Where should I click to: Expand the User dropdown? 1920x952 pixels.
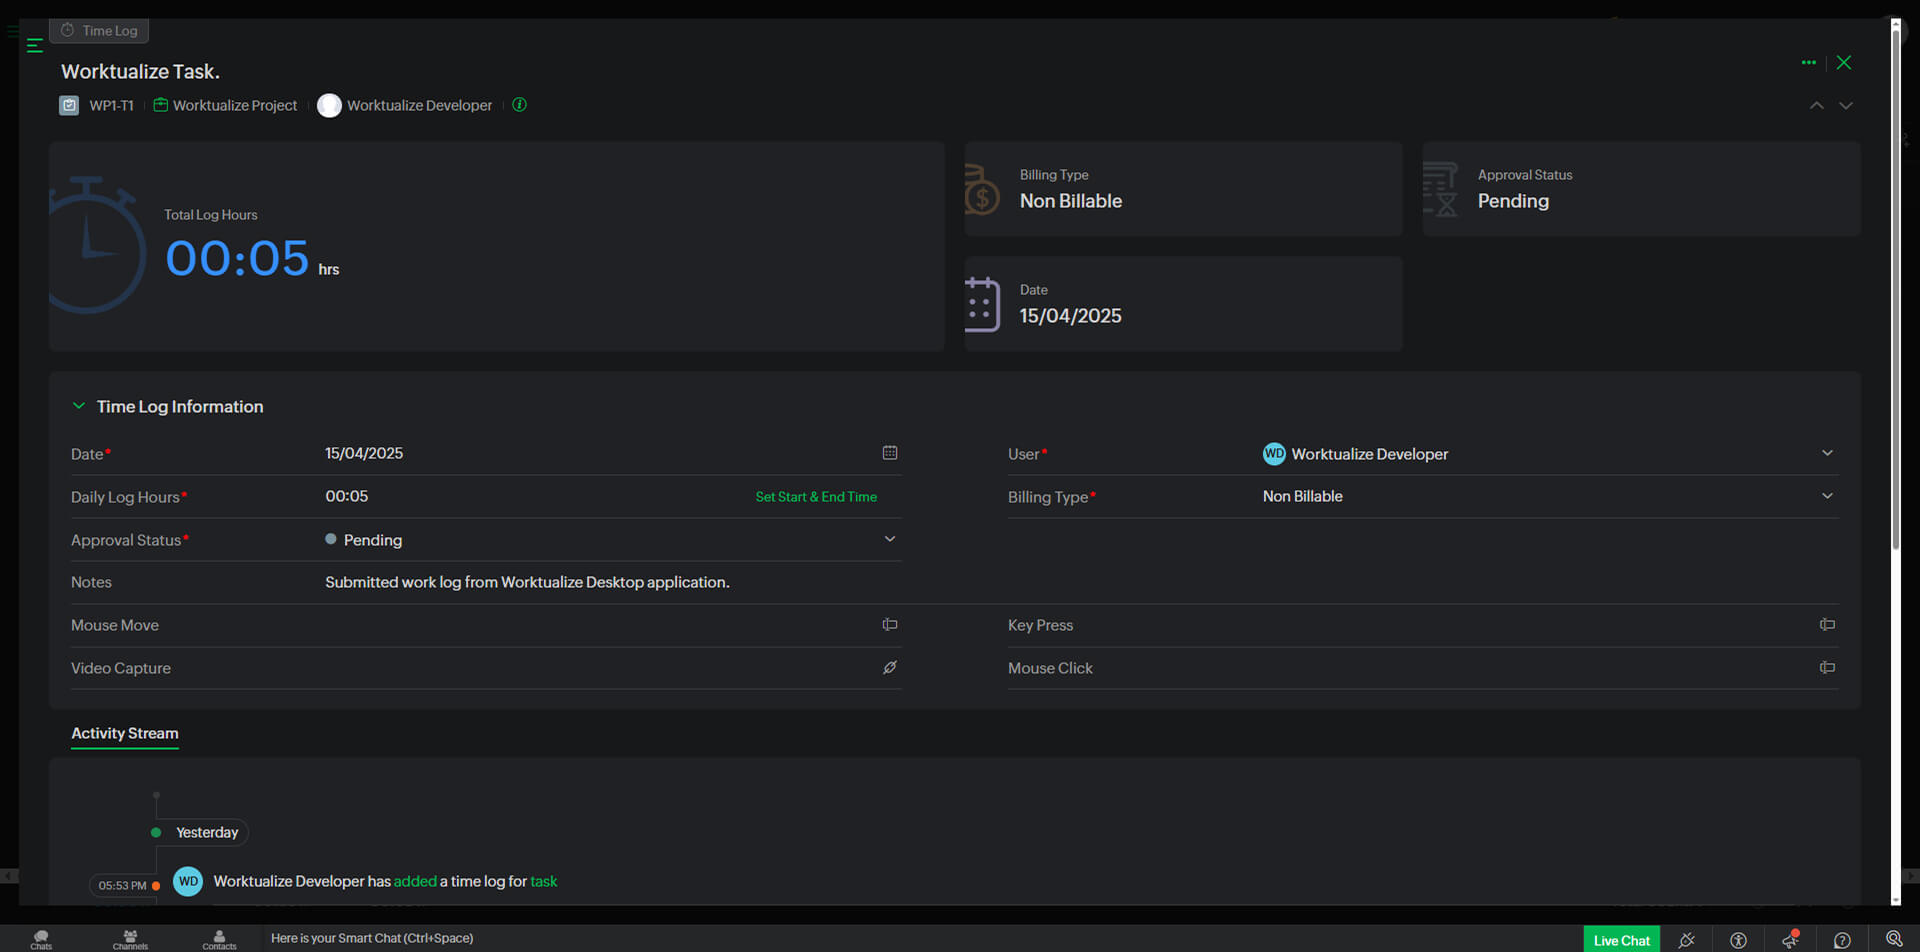tap(1826, 453)
